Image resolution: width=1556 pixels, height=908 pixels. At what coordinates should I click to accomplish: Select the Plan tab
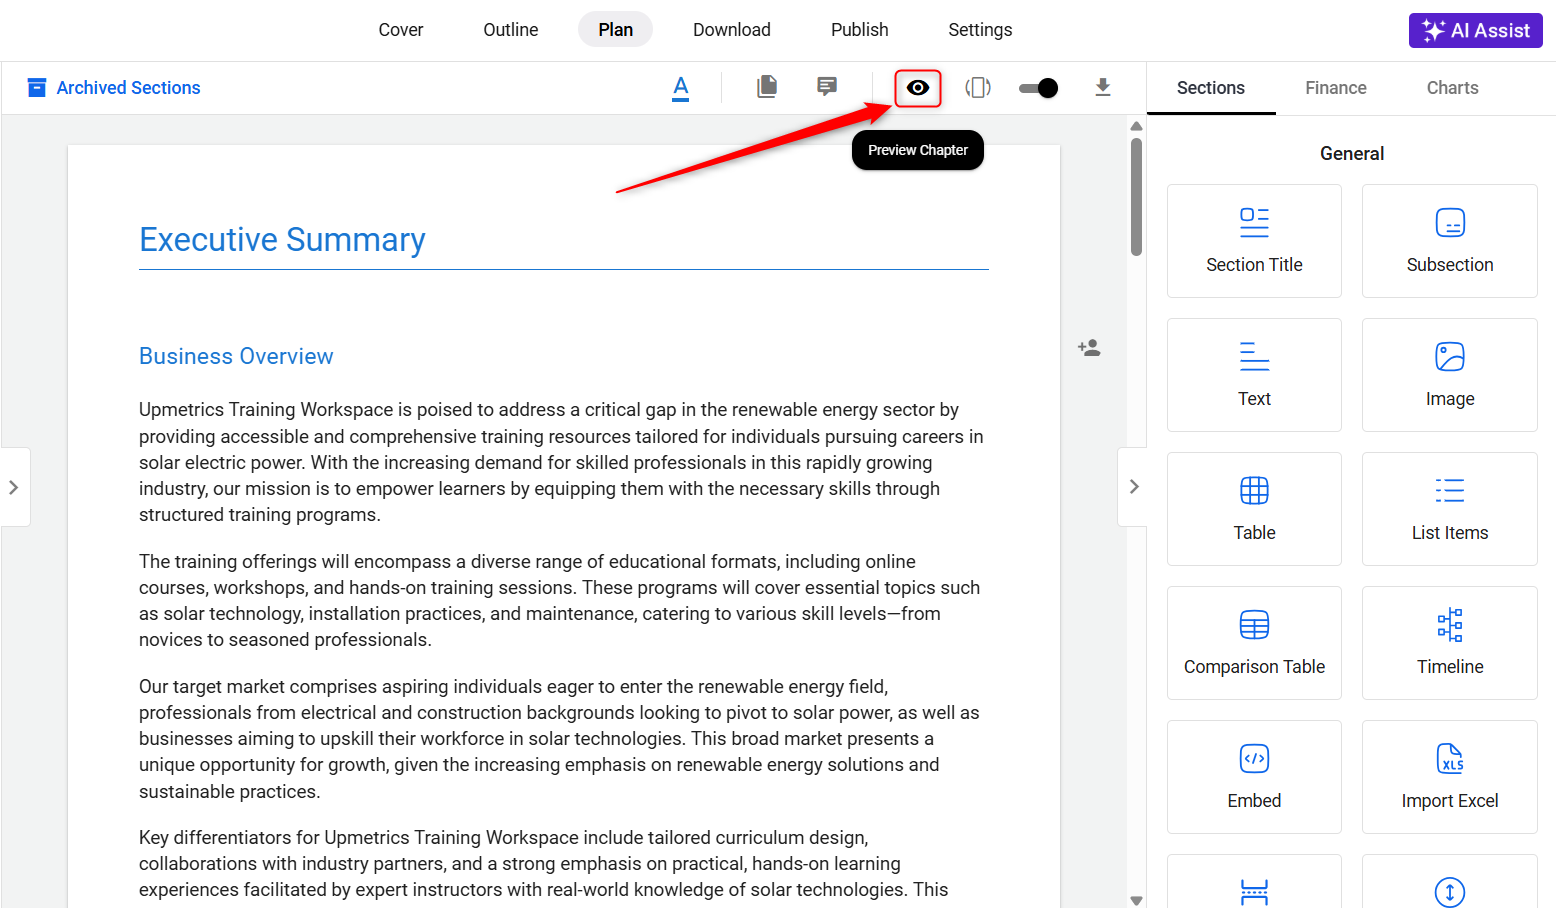pos(615,30)
